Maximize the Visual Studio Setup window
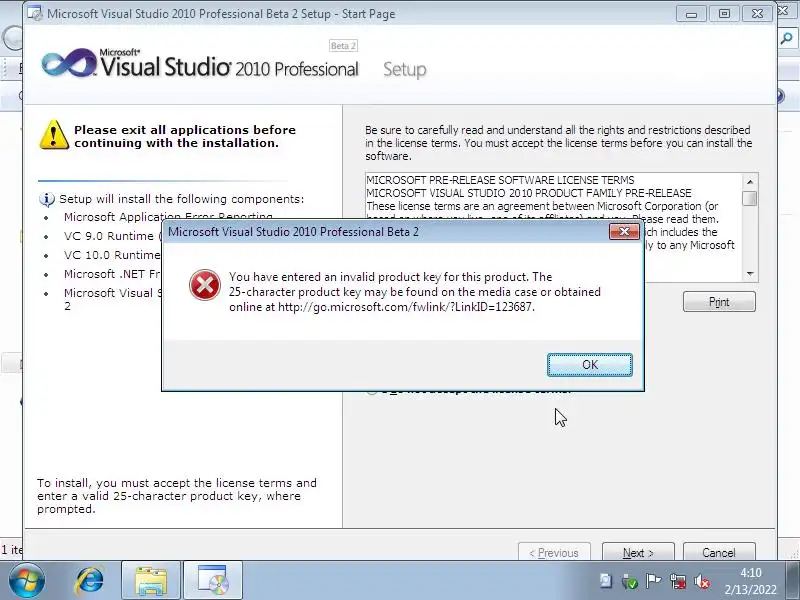 point(724,14)
